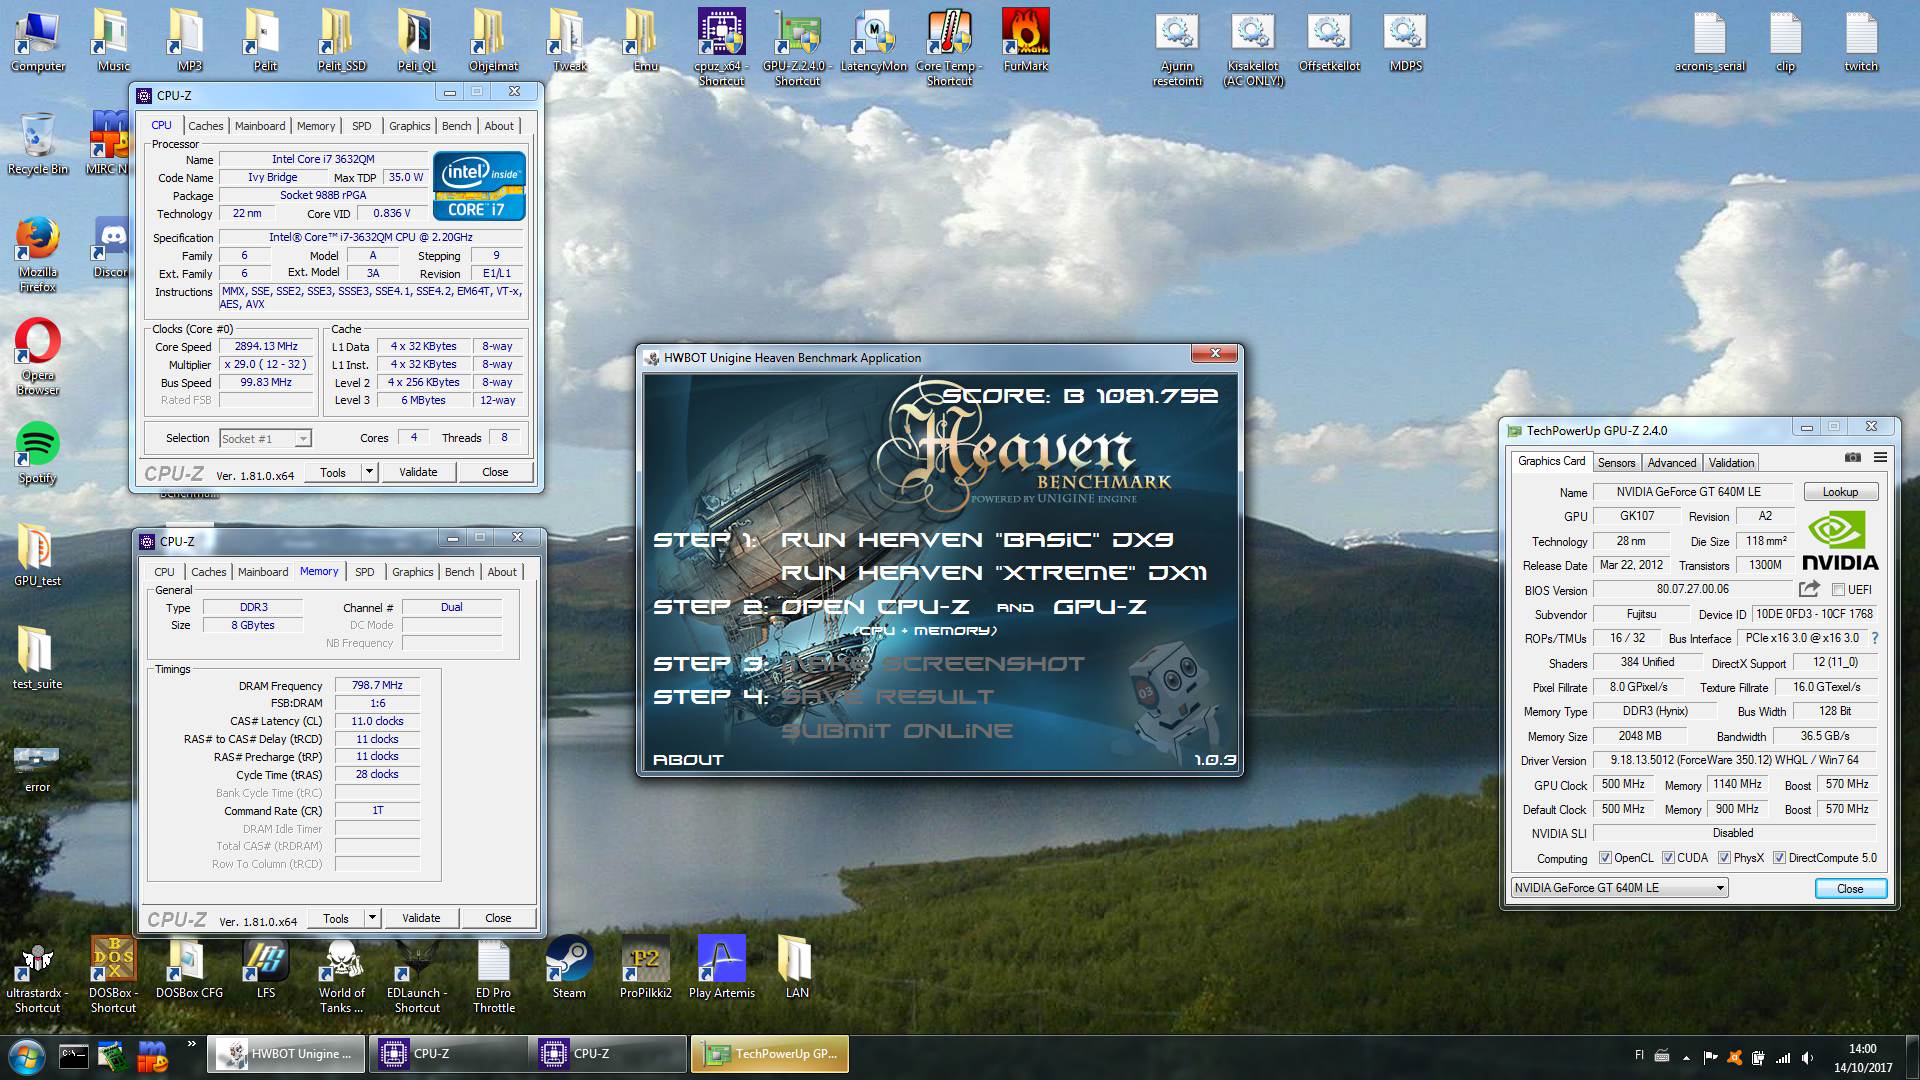
Task: Launch Mozilla Firefox from desktop
Action: tap(38, 254)
